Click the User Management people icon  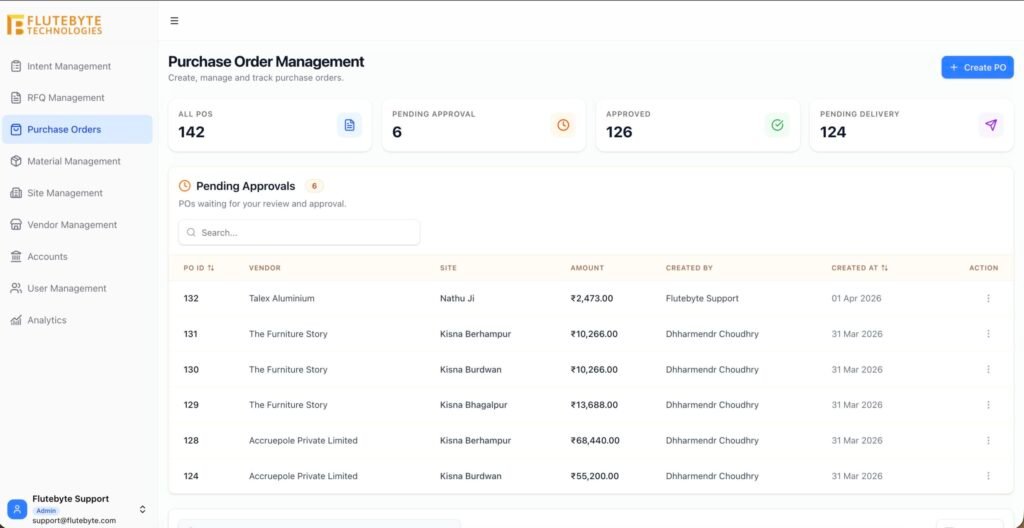click(x=16, y=288)
